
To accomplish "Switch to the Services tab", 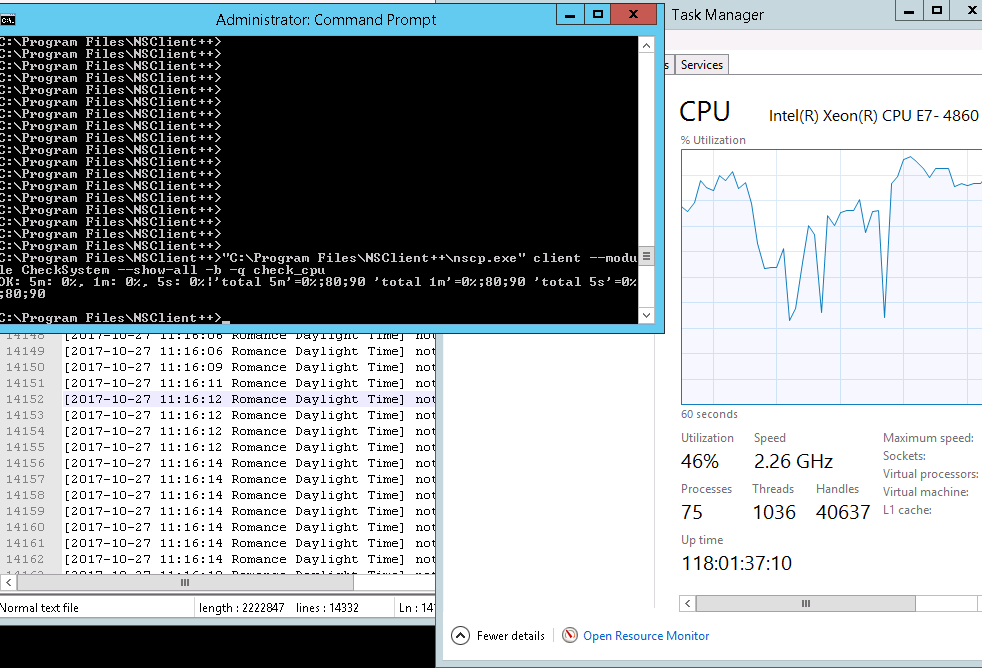I will pyautogui.click(x=700, y=63).
